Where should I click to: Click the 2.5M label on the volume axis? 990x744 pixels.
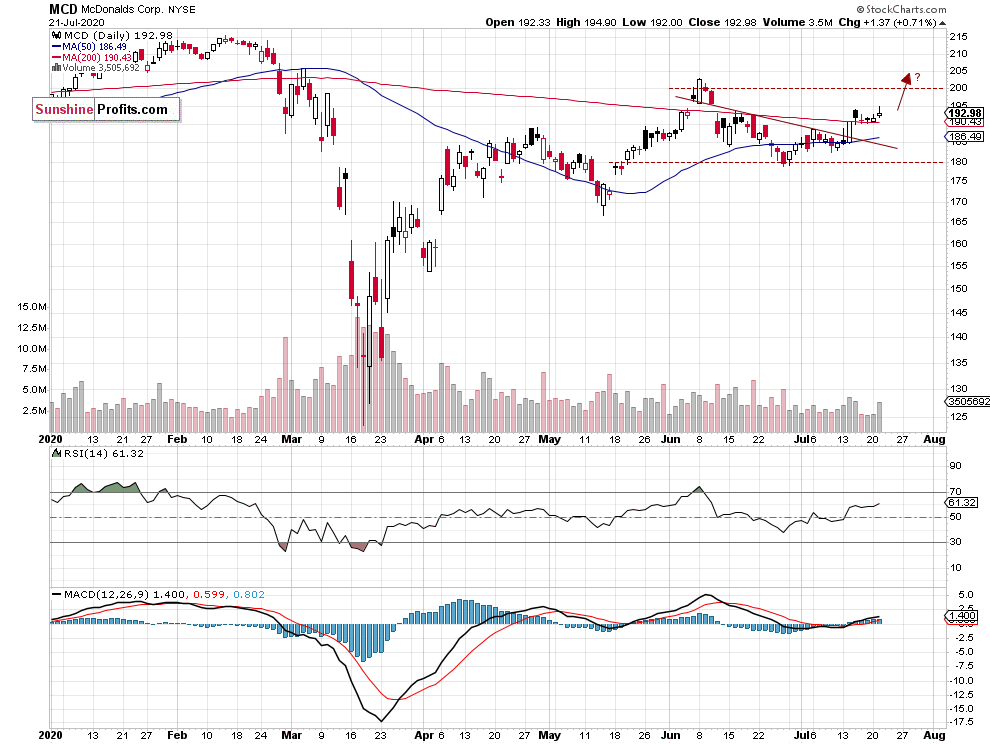tap(34, 411)
